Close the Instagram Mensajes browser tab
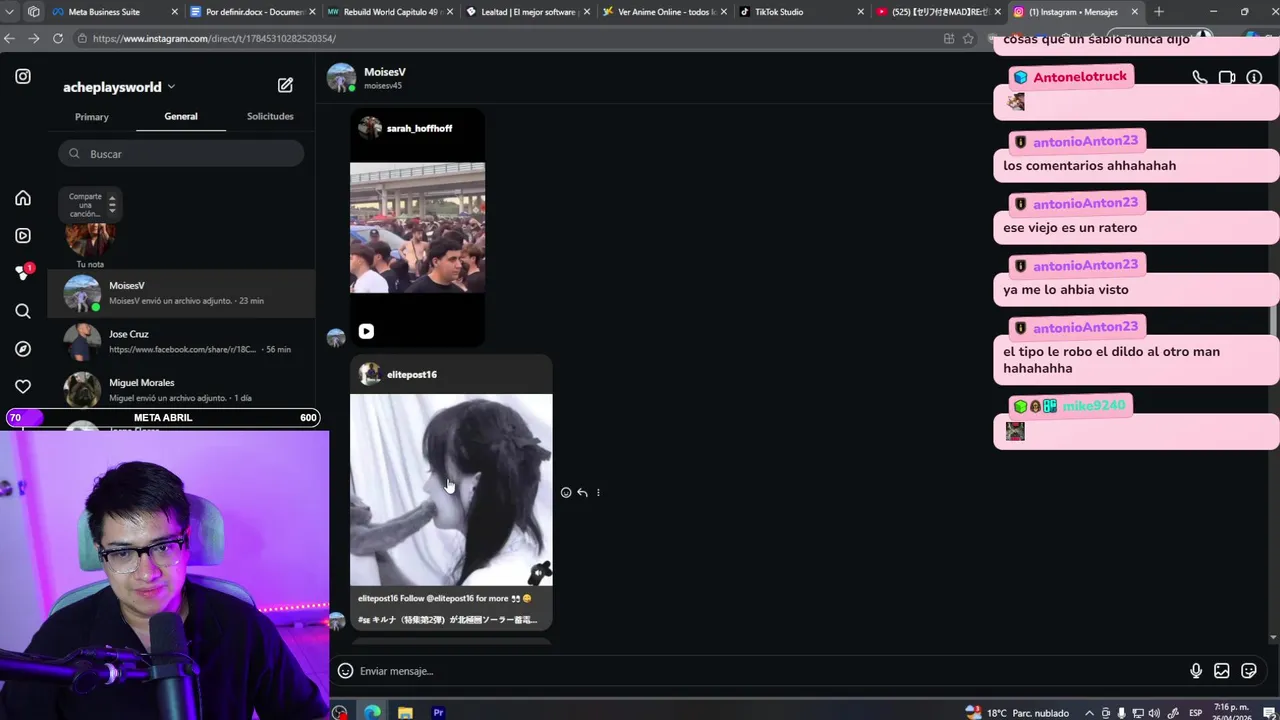This screenshot has width=1280, height=720. pos(1135,12)
